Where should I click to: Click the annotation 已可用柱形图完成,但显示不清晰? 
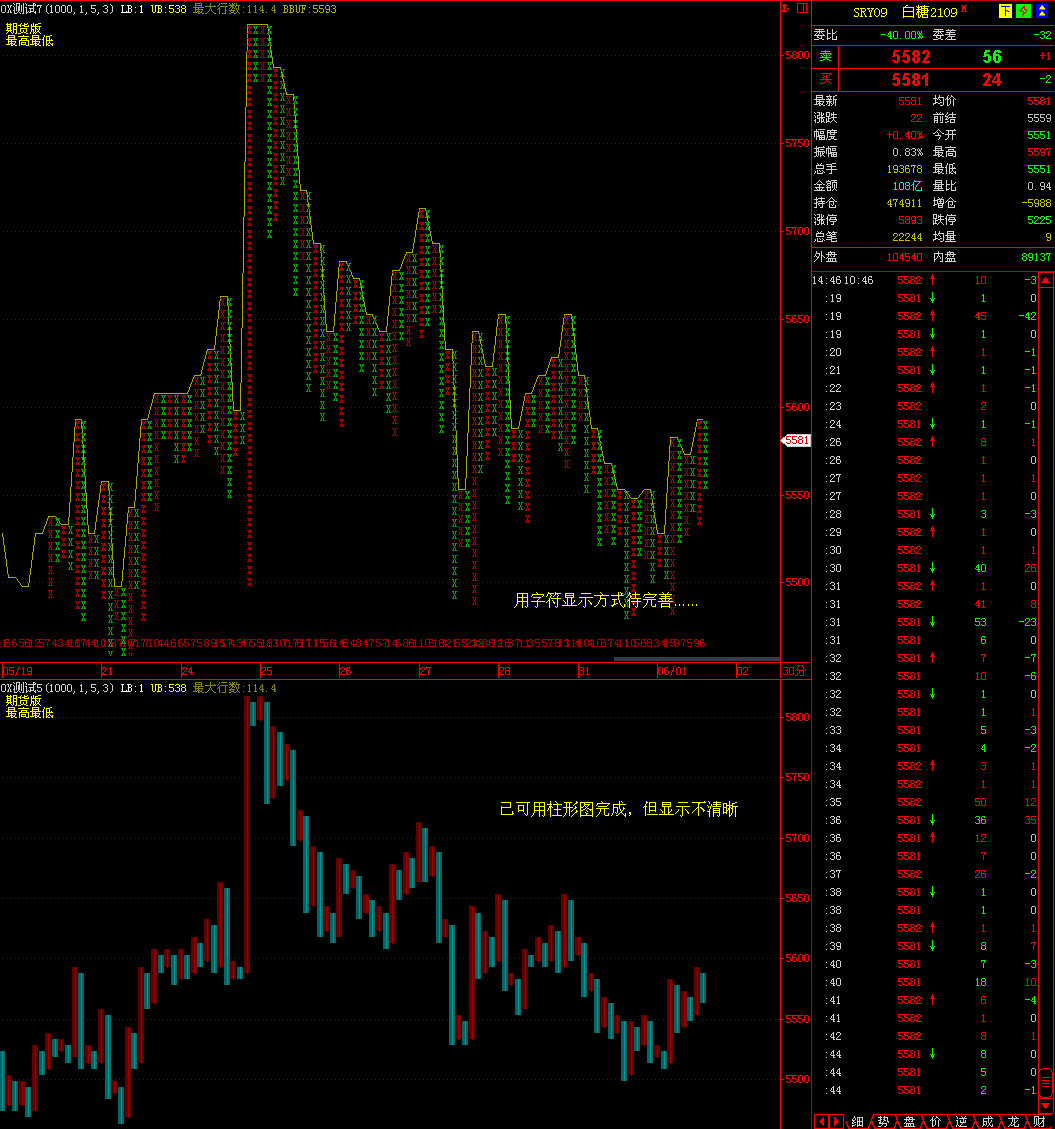click(x=619, y=809)
